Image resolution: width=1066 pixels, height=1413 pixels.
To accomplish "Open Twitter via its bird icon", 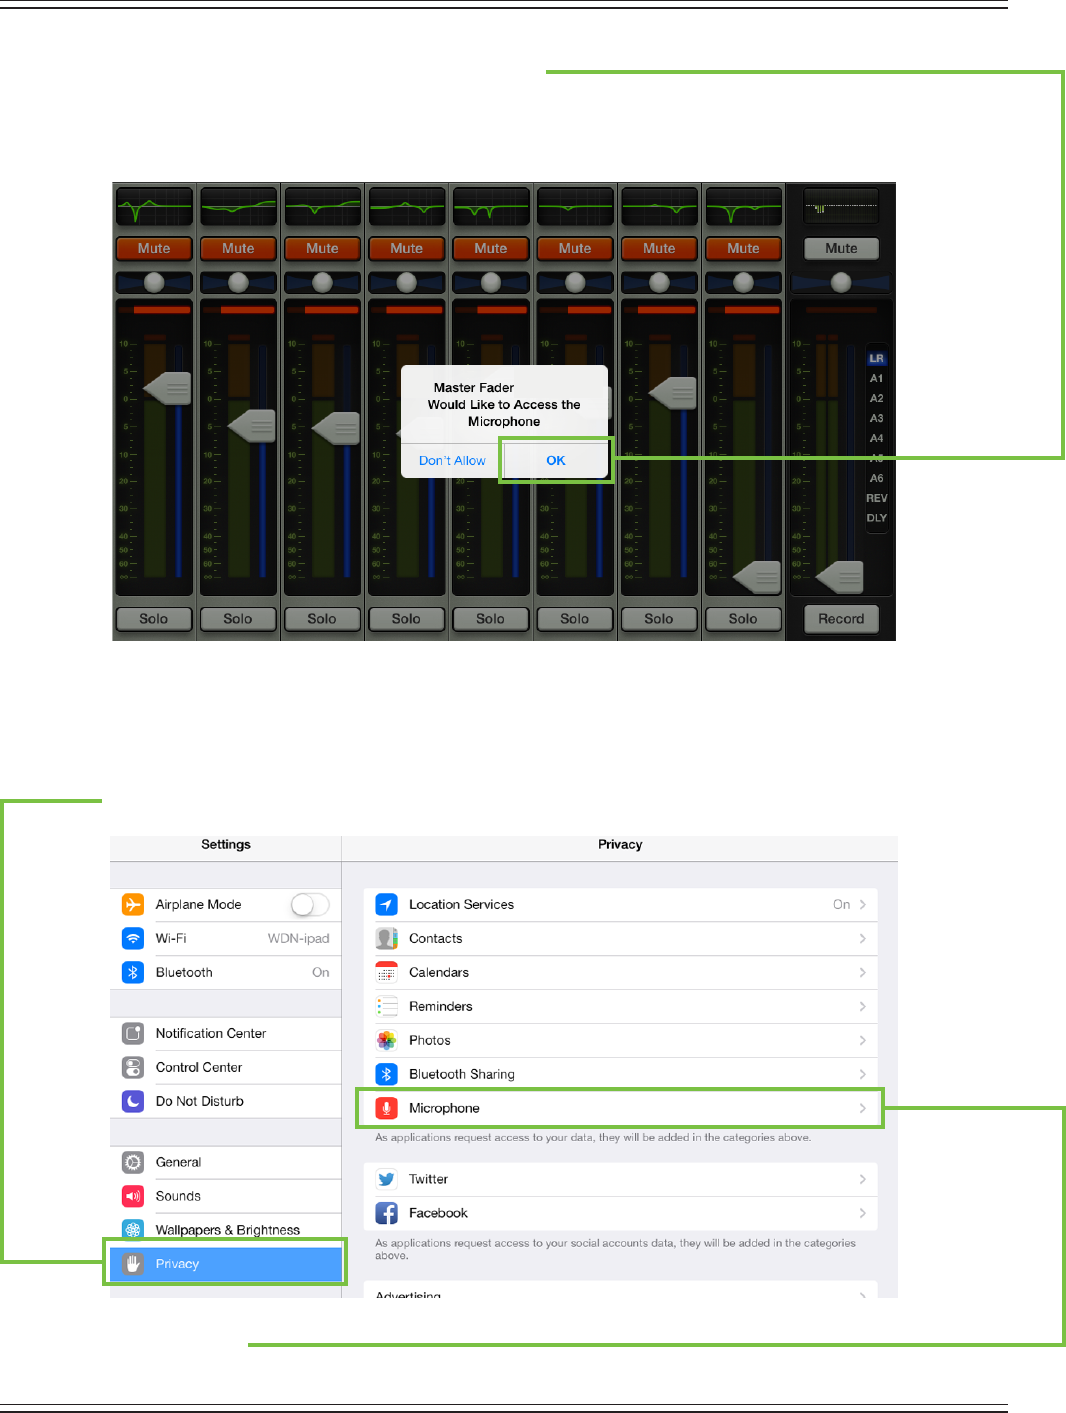I will (x=387, y=1179).
